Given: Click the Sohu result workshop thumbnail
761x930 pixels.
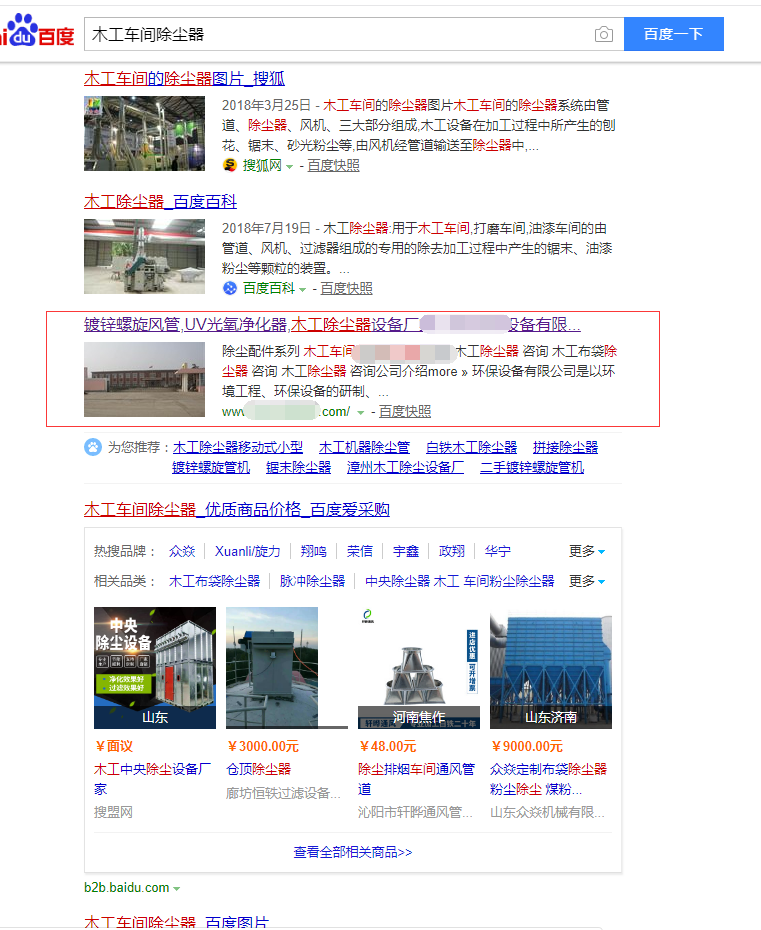Looking at the screenshot, I should point(144,133).
